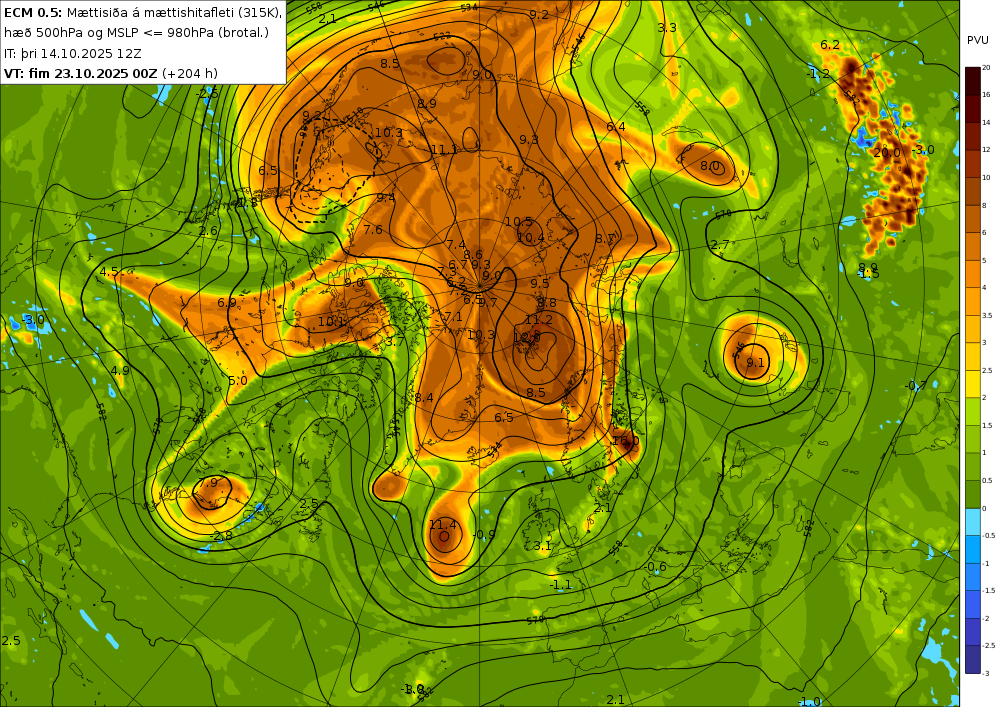The width and height of the screenshot is (1000, 707).
Task: Click the '-0.7' negative PV value
Action: click(x=916, y=386)
